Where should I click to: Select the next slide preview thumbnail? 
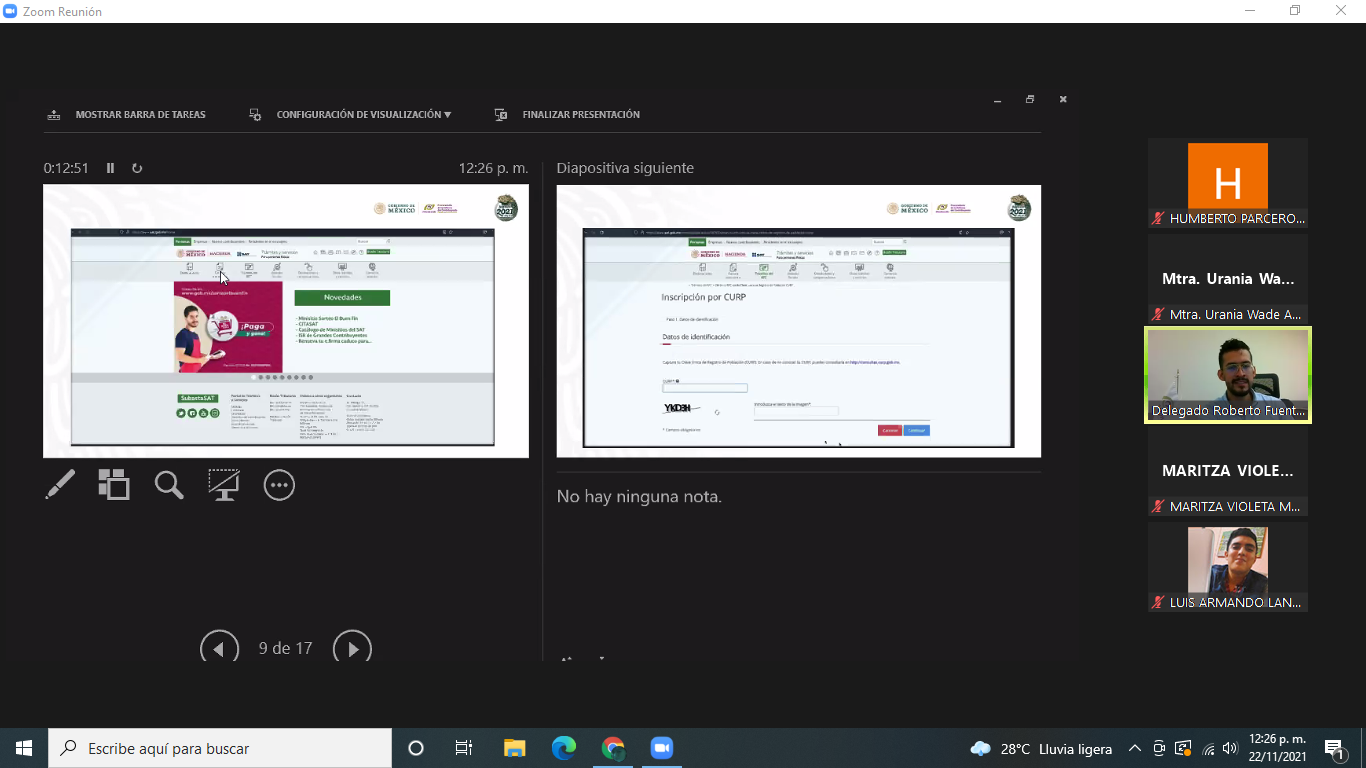tap(798, 320)
